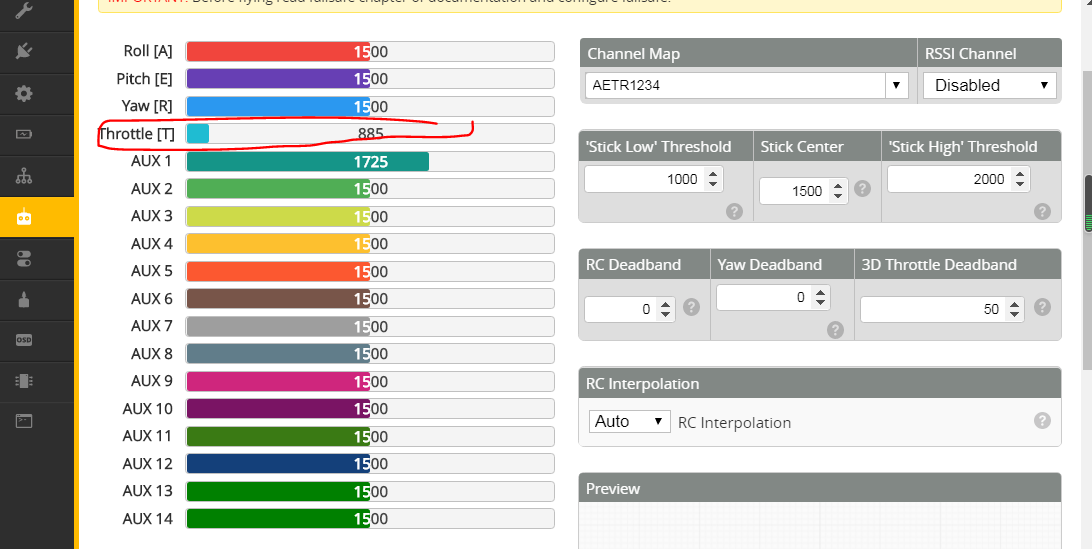Open the Modes toggle-switch icon in sidebar
1092x549 pixels.
24,259
